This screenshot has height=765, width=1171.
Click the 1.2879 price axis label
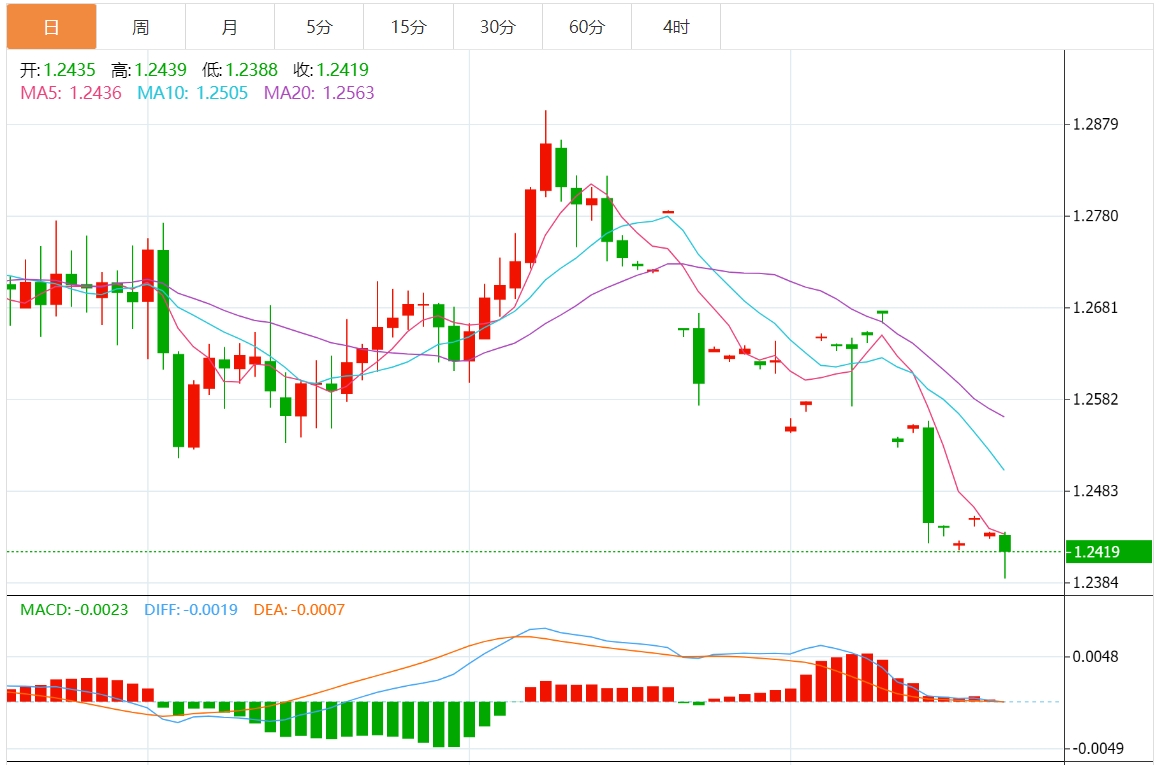tap(1094, 125)
